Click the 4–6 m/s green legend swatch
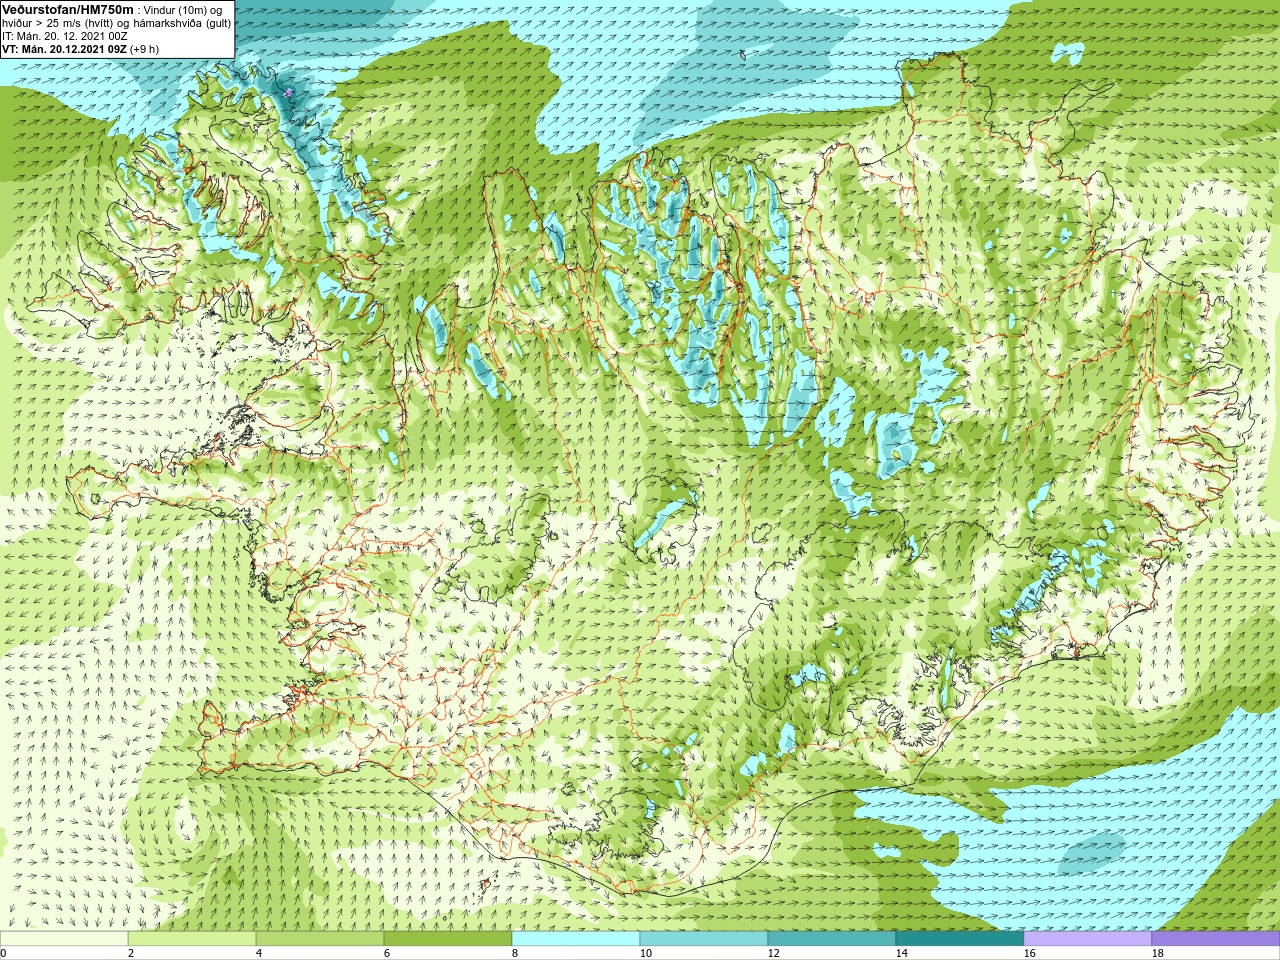The width and height of the screenshot is (1280, 960). (x=320, y=939)
